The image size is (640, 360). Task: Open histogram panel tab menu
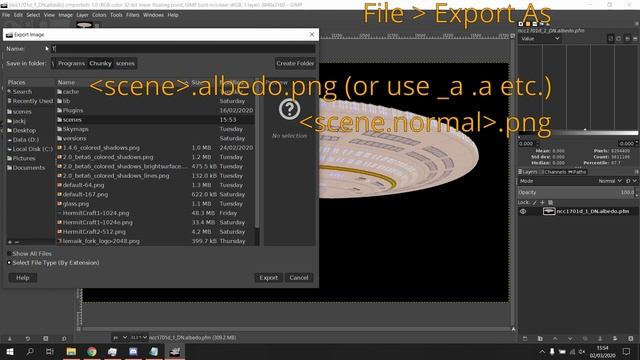pyautogui.click(x=636, y=24)
